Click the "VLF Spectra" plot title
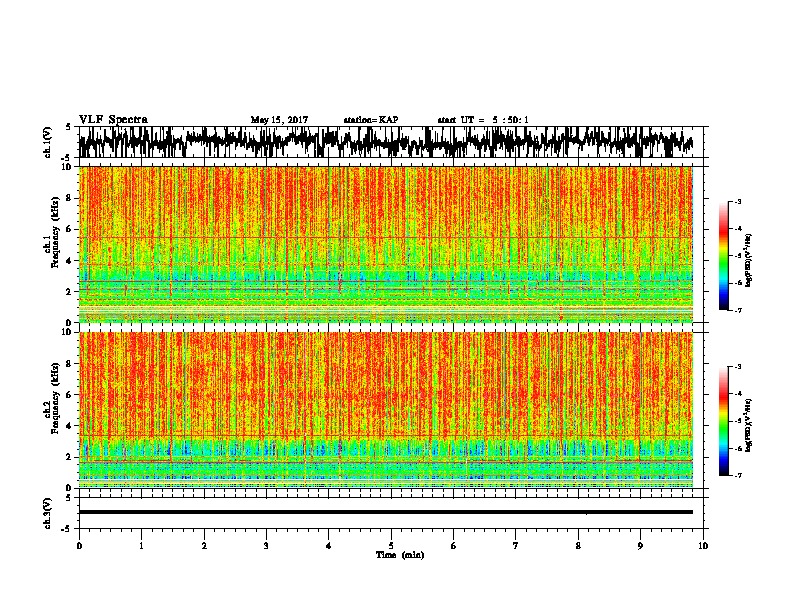This screenshot has width=792, height=612. pos(113,120)
